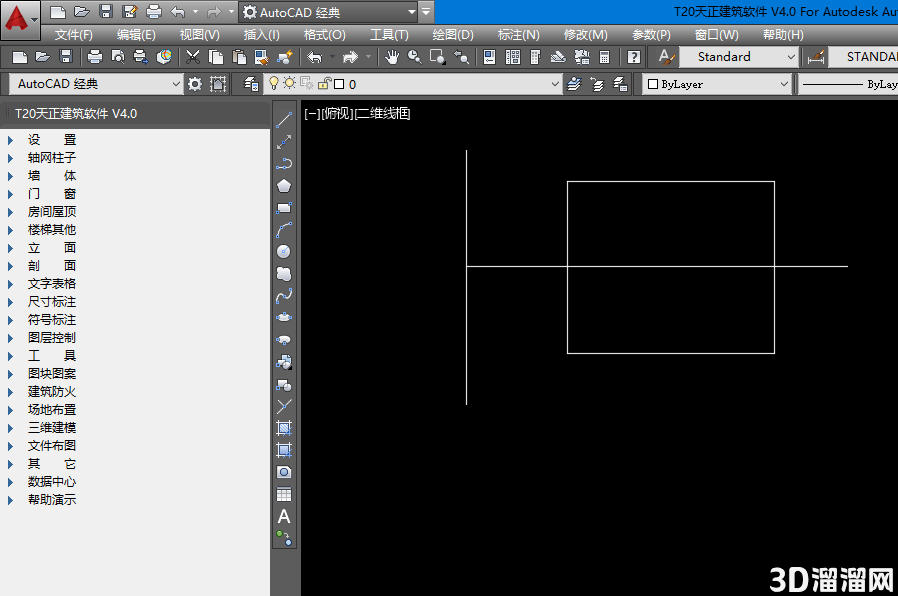Open the QuickCalc calculator icon

pos(604,57)
